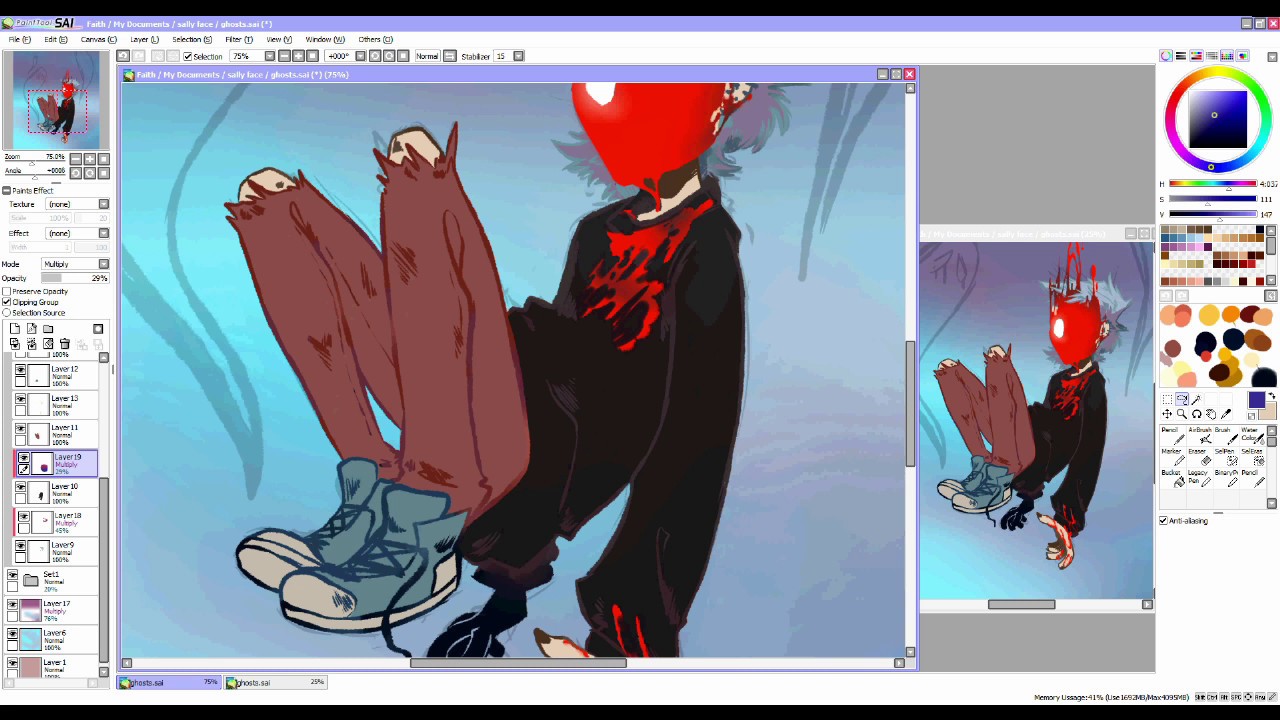Delete the selected layer with trash icon

(65, 344)
